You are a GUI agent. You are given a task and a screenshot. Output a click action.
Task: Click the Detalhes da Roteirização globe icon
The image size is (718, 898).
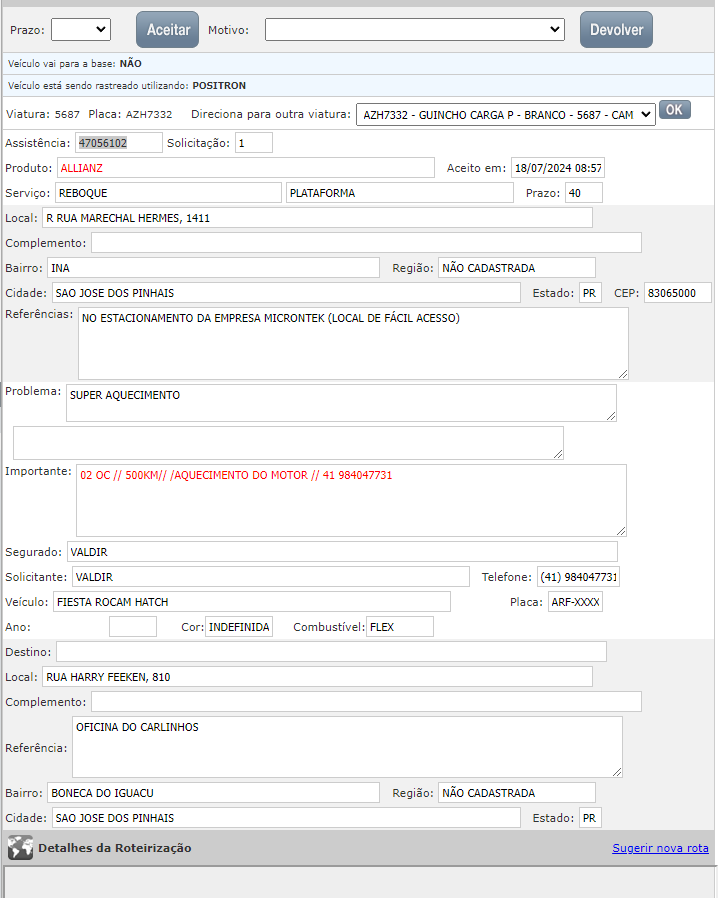pyautogui.click(x=20, y=848)
